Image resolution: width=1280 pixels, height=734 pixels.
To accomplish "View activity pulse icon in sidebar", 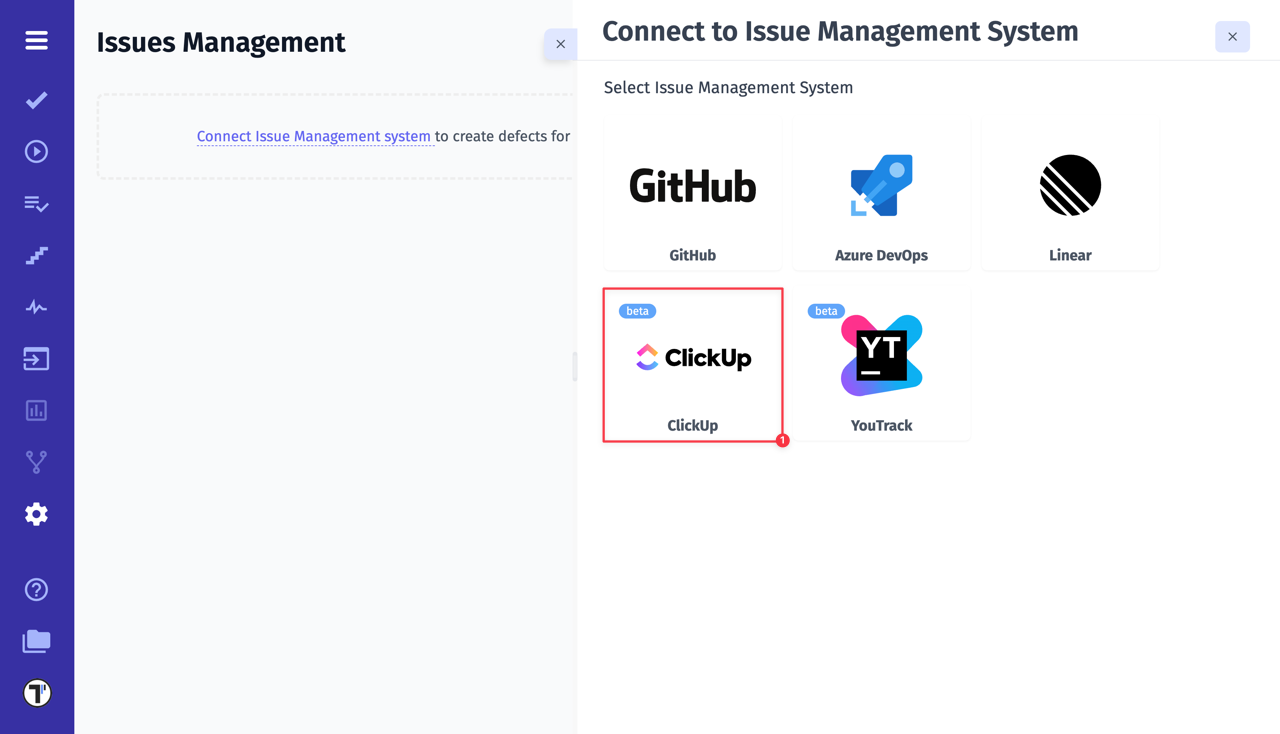I will [36, 307].
